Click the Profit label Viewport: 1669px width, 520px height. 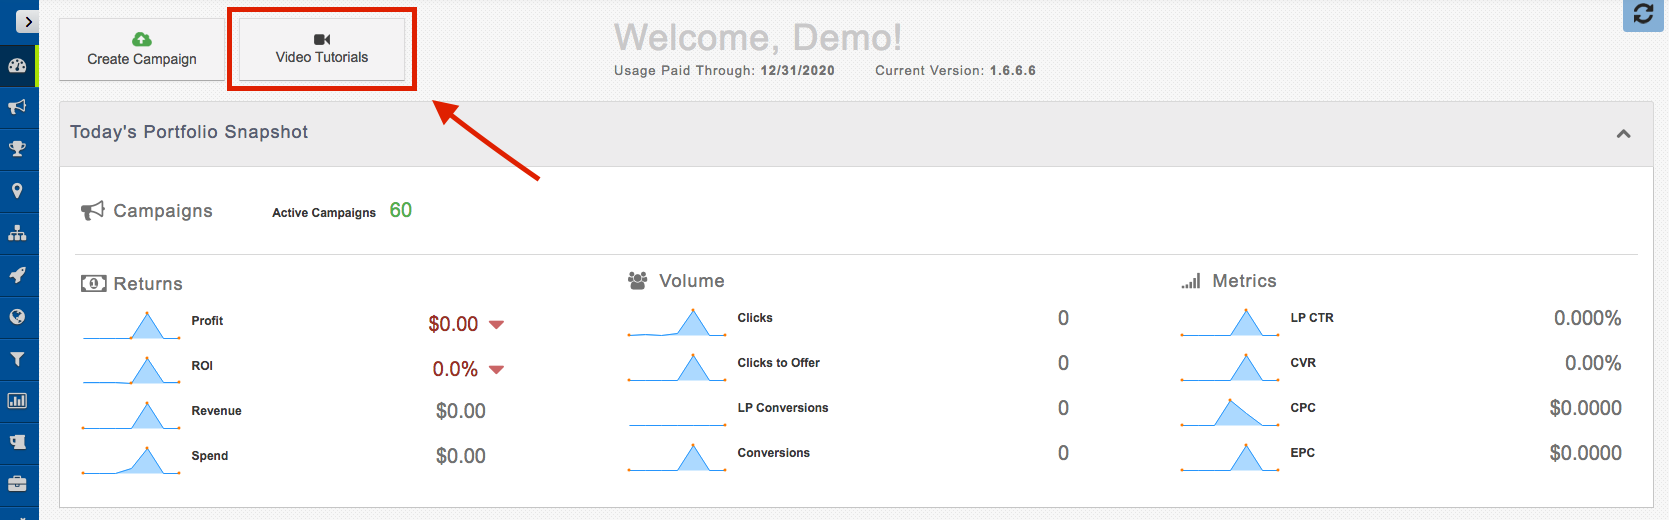(207, 321)
